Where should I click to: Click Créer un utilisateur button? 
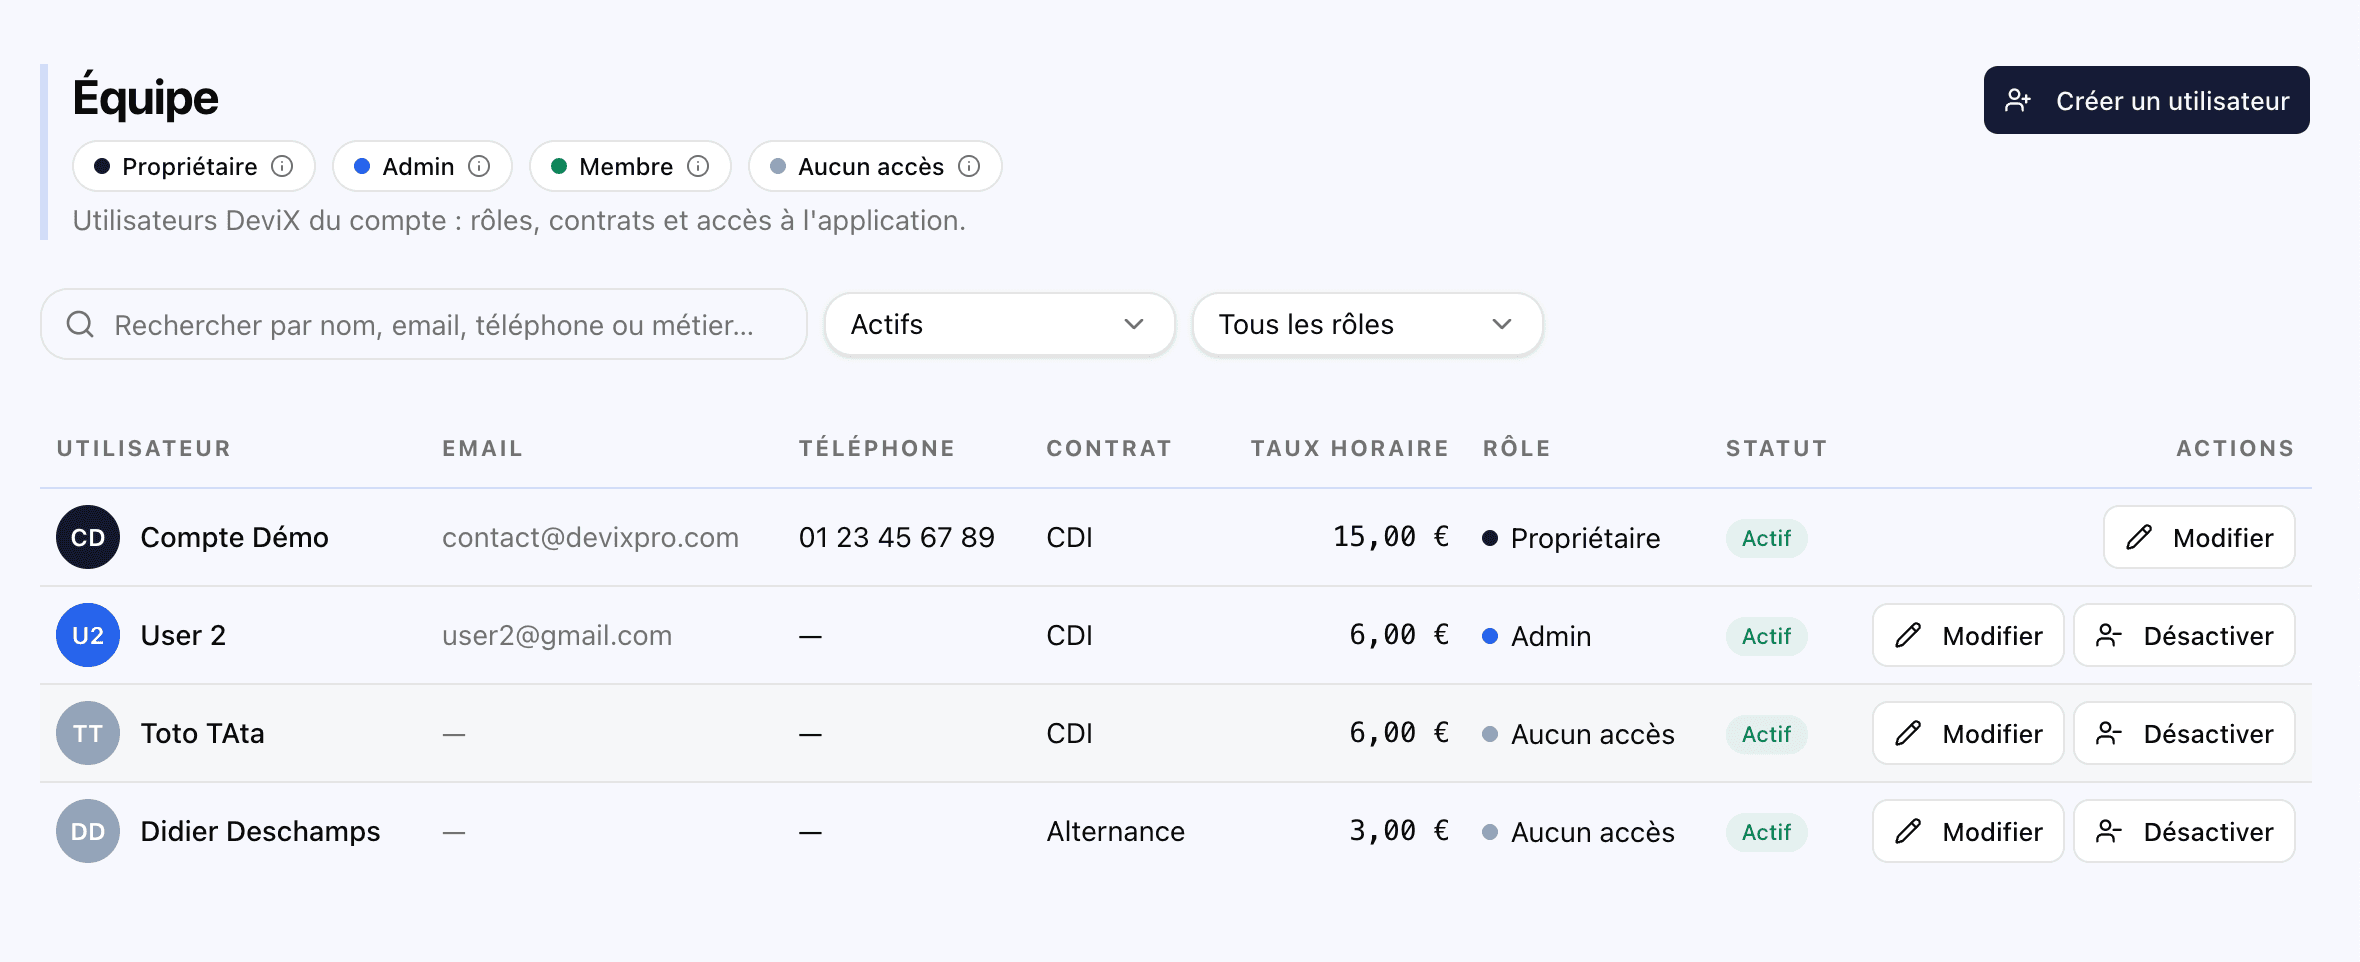tap(2146, 100)
